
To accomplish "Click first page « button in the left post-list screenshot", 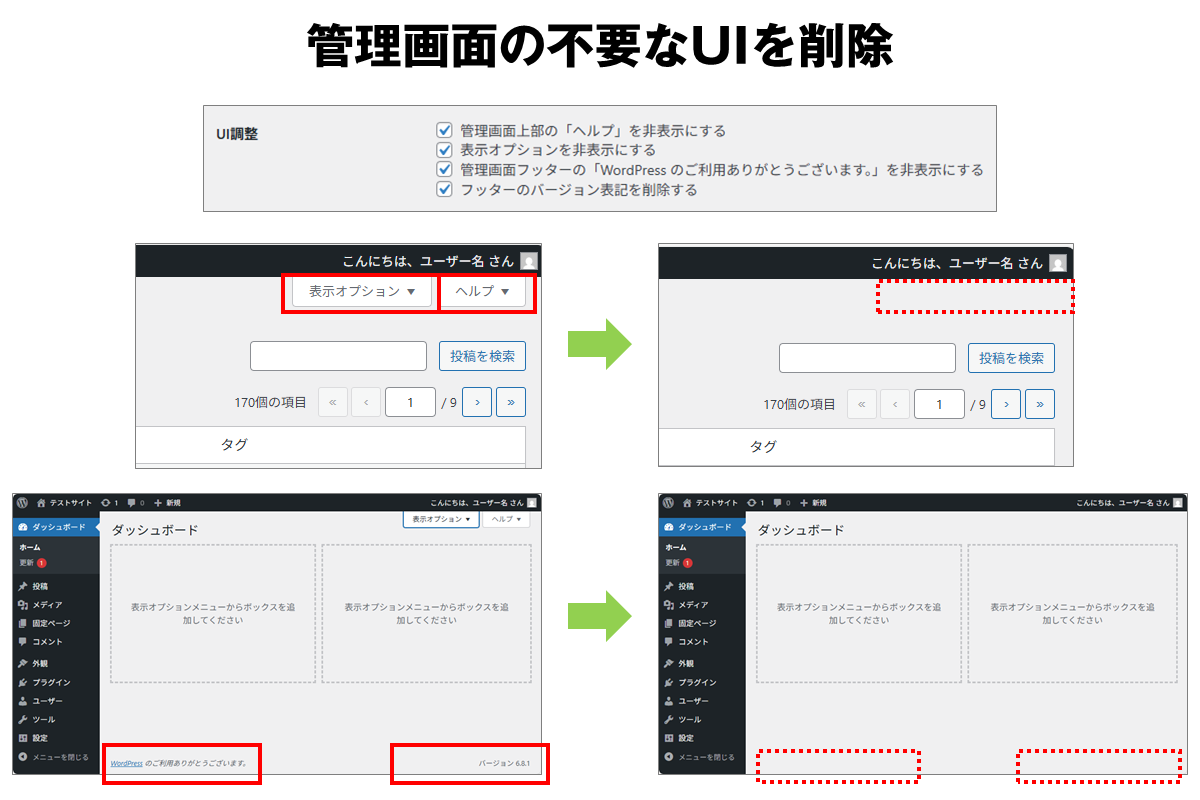I will 332,403.
